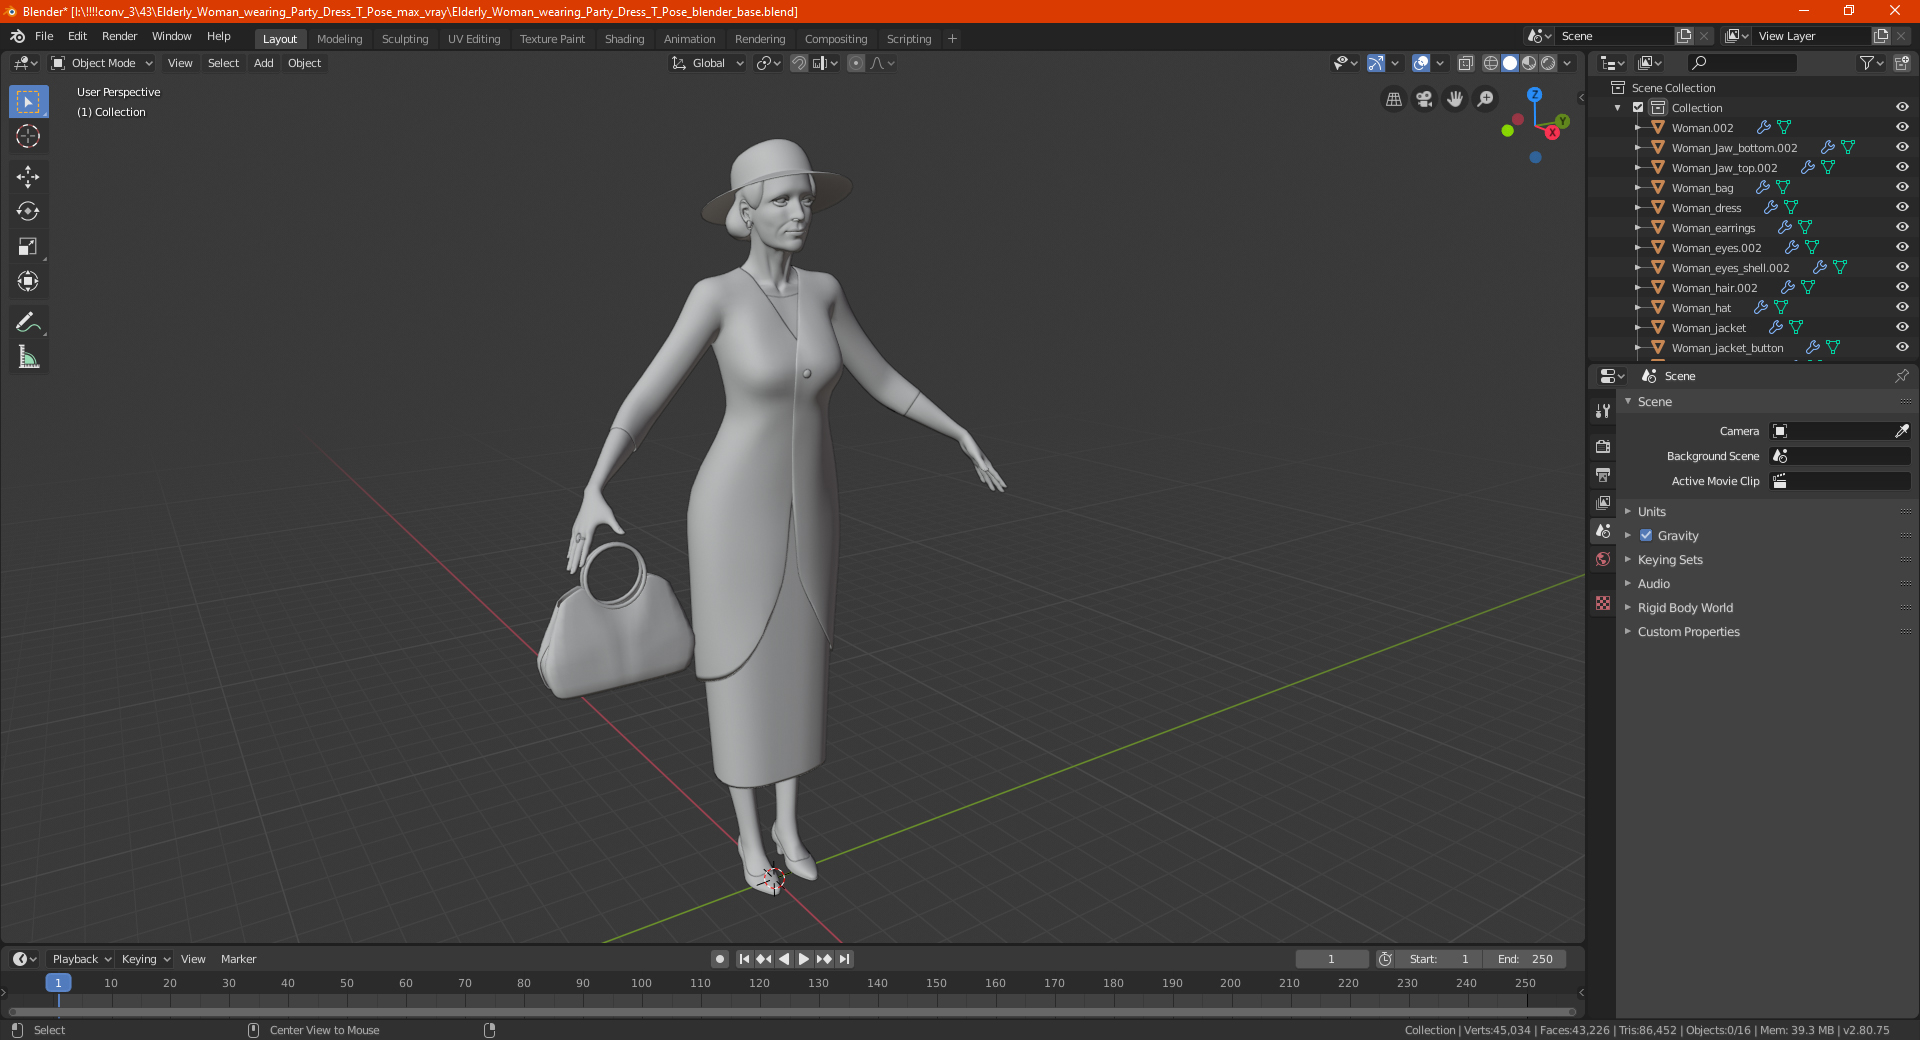Switch to solid shading mode

(x=1510, y=63)
